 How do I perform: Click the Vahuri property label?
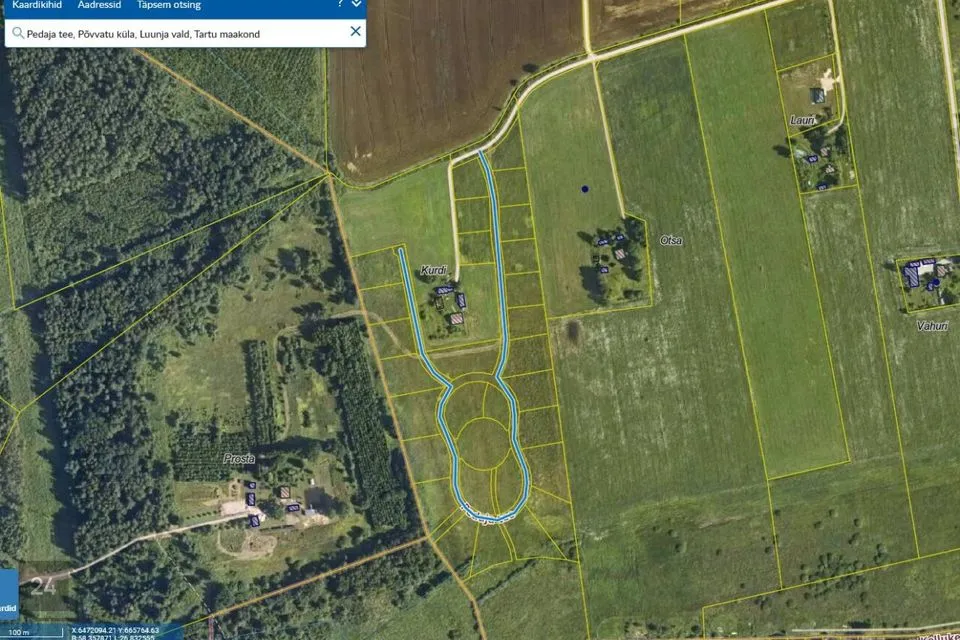coord(932,326)
